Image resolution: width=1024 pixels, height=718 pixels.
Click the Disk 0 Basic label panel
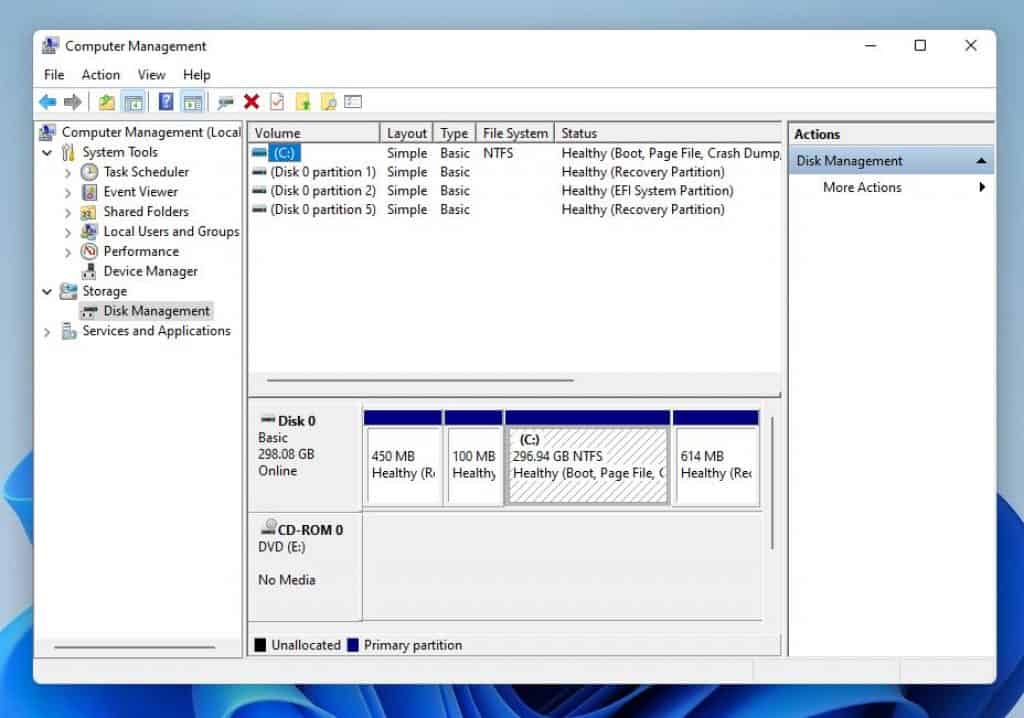tap(305, 457)
